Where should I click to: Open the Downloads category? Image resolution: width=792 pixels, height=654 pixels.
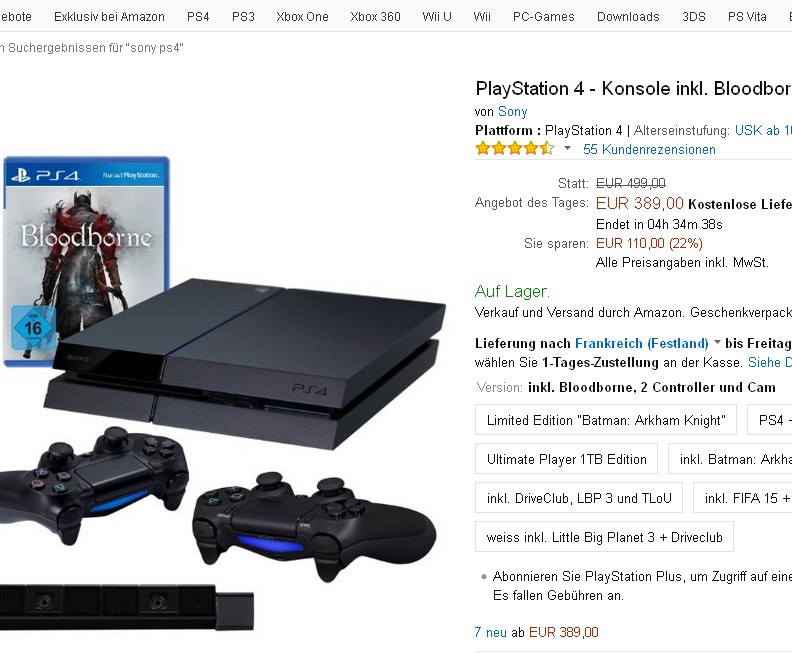coord(628,17)
